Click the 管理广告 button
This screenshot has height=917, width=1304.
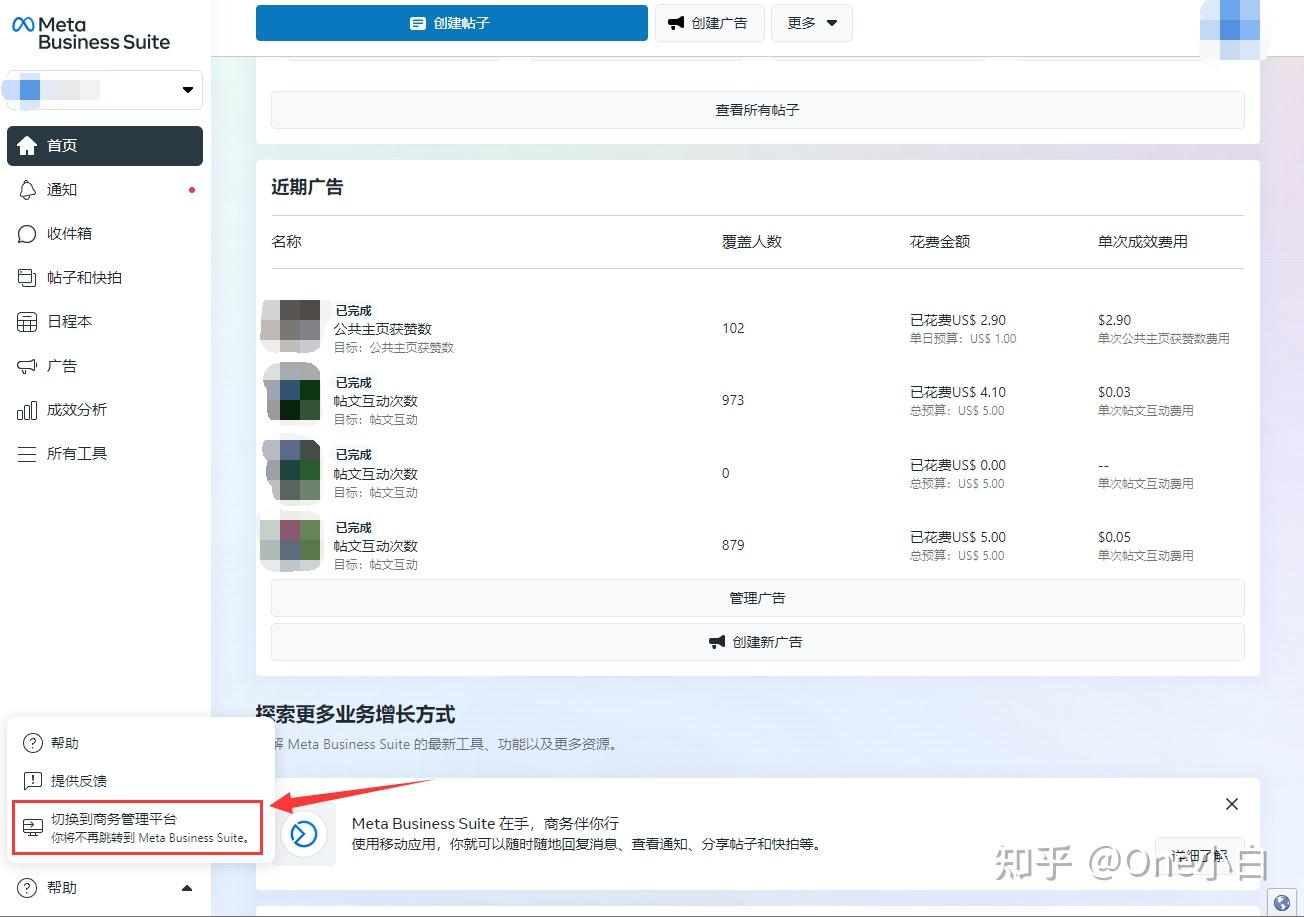point(758,598)
